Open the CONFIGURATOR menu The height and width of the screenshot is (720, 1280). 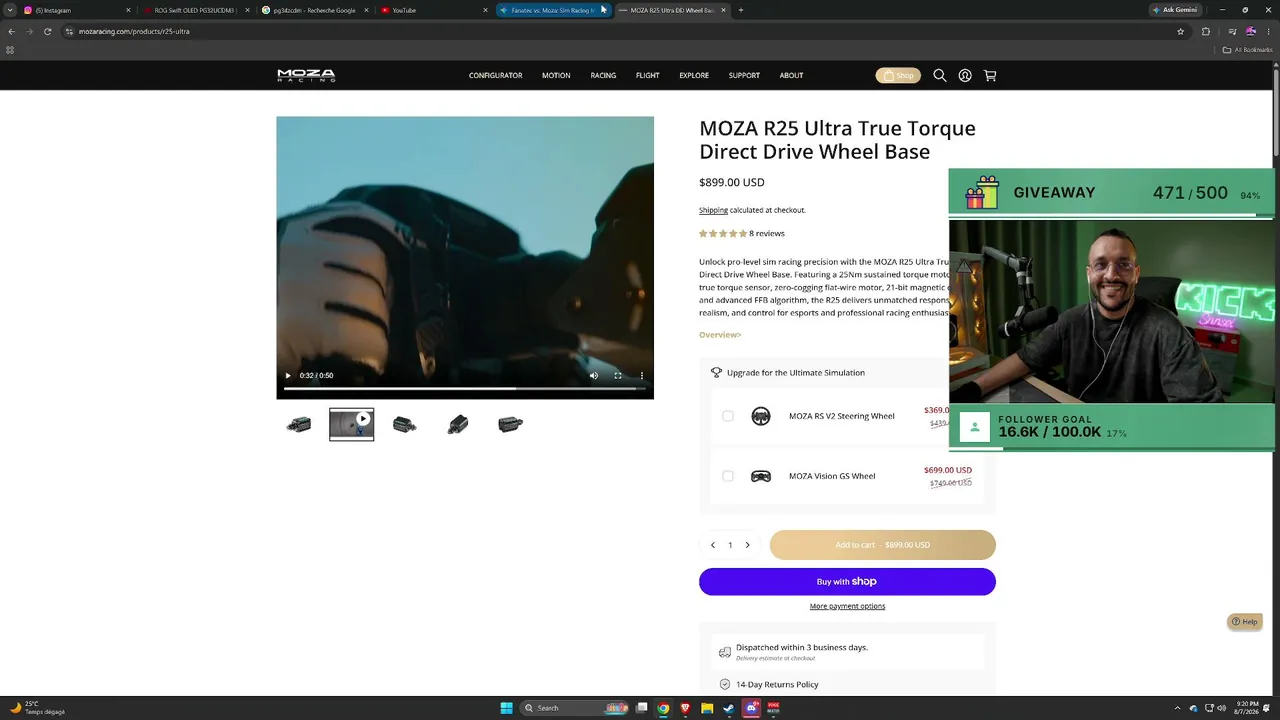(x=496, y=75)
